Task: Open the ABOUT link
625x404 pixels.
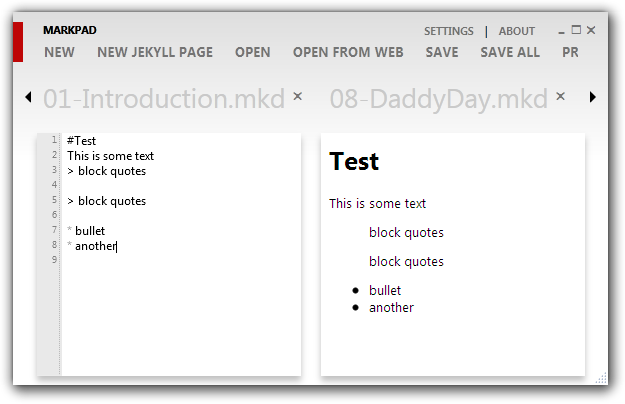Action: point(517,31)
